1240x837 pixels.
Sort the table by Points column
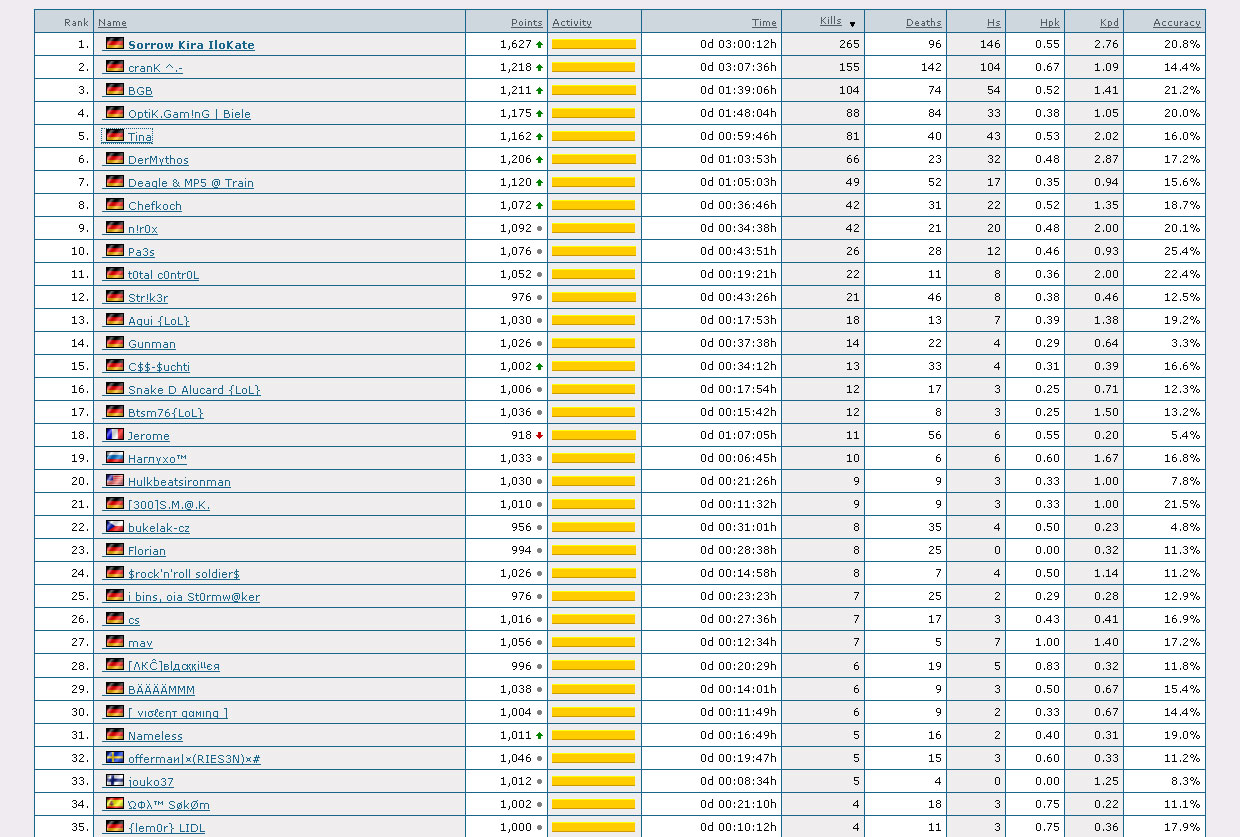click(526, 22)
